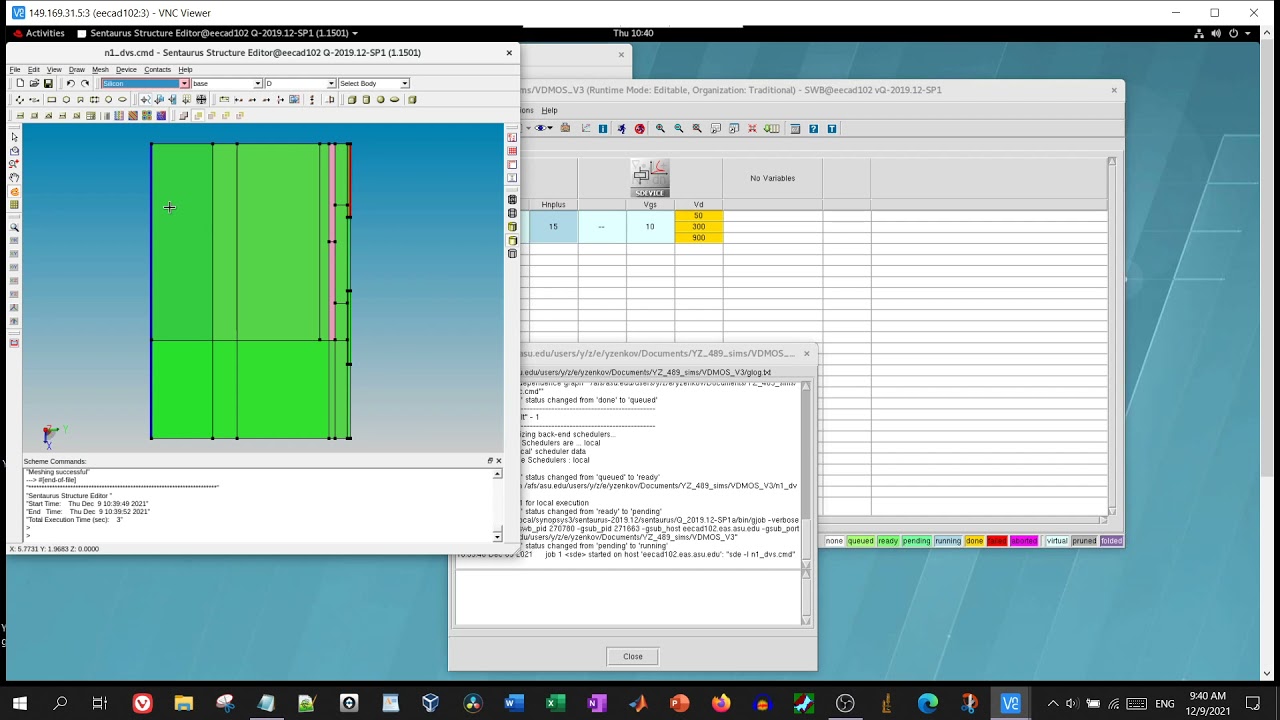
Task: Open Excel from taskbar
Action: 555,704
